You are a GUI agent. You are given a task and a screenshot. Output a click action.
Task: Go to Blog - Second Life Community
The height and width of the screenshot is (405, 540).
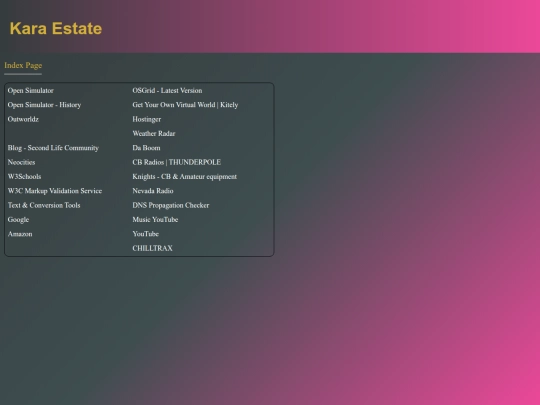[53, 148]
